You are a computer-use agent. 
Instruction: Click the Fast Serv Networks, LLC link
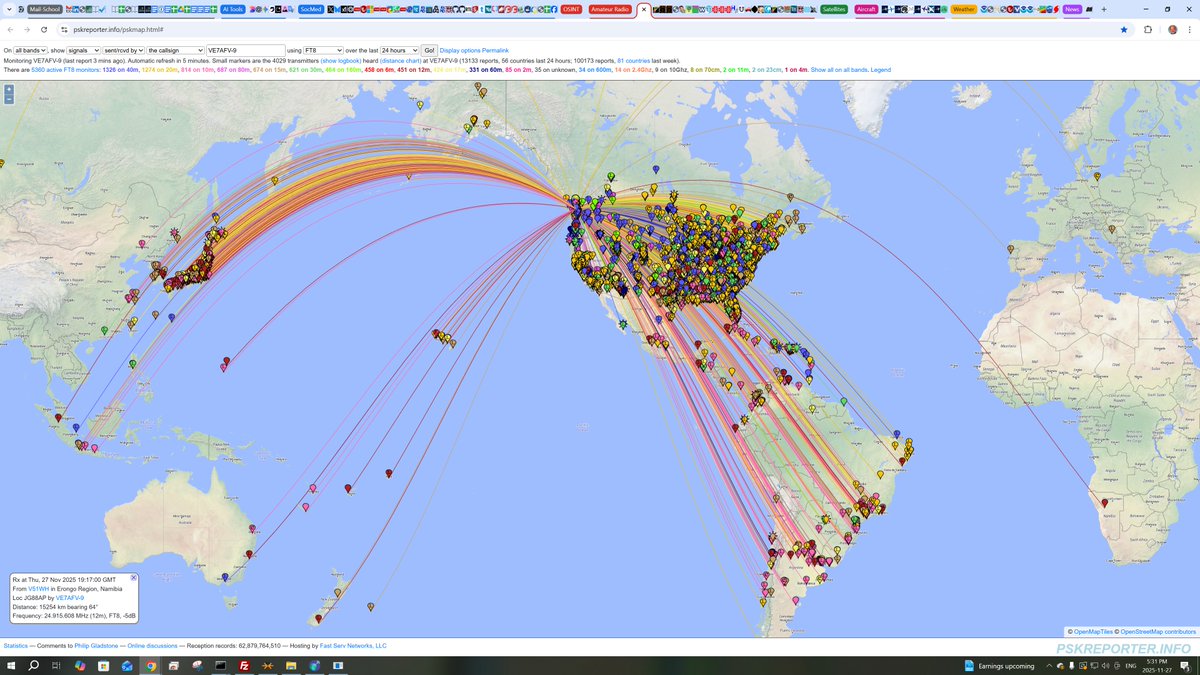(353, 646)
